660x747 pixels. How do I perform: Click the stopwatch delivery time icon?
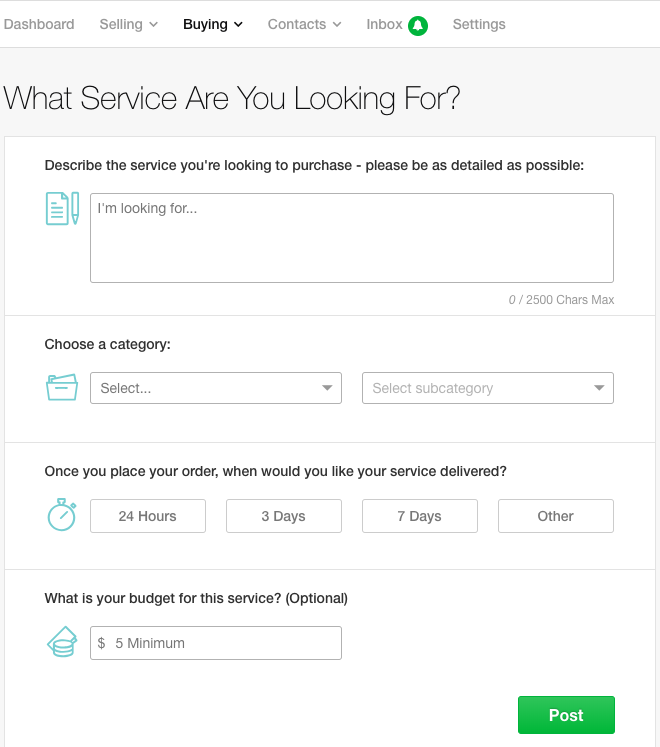click(x=62, y=515)
